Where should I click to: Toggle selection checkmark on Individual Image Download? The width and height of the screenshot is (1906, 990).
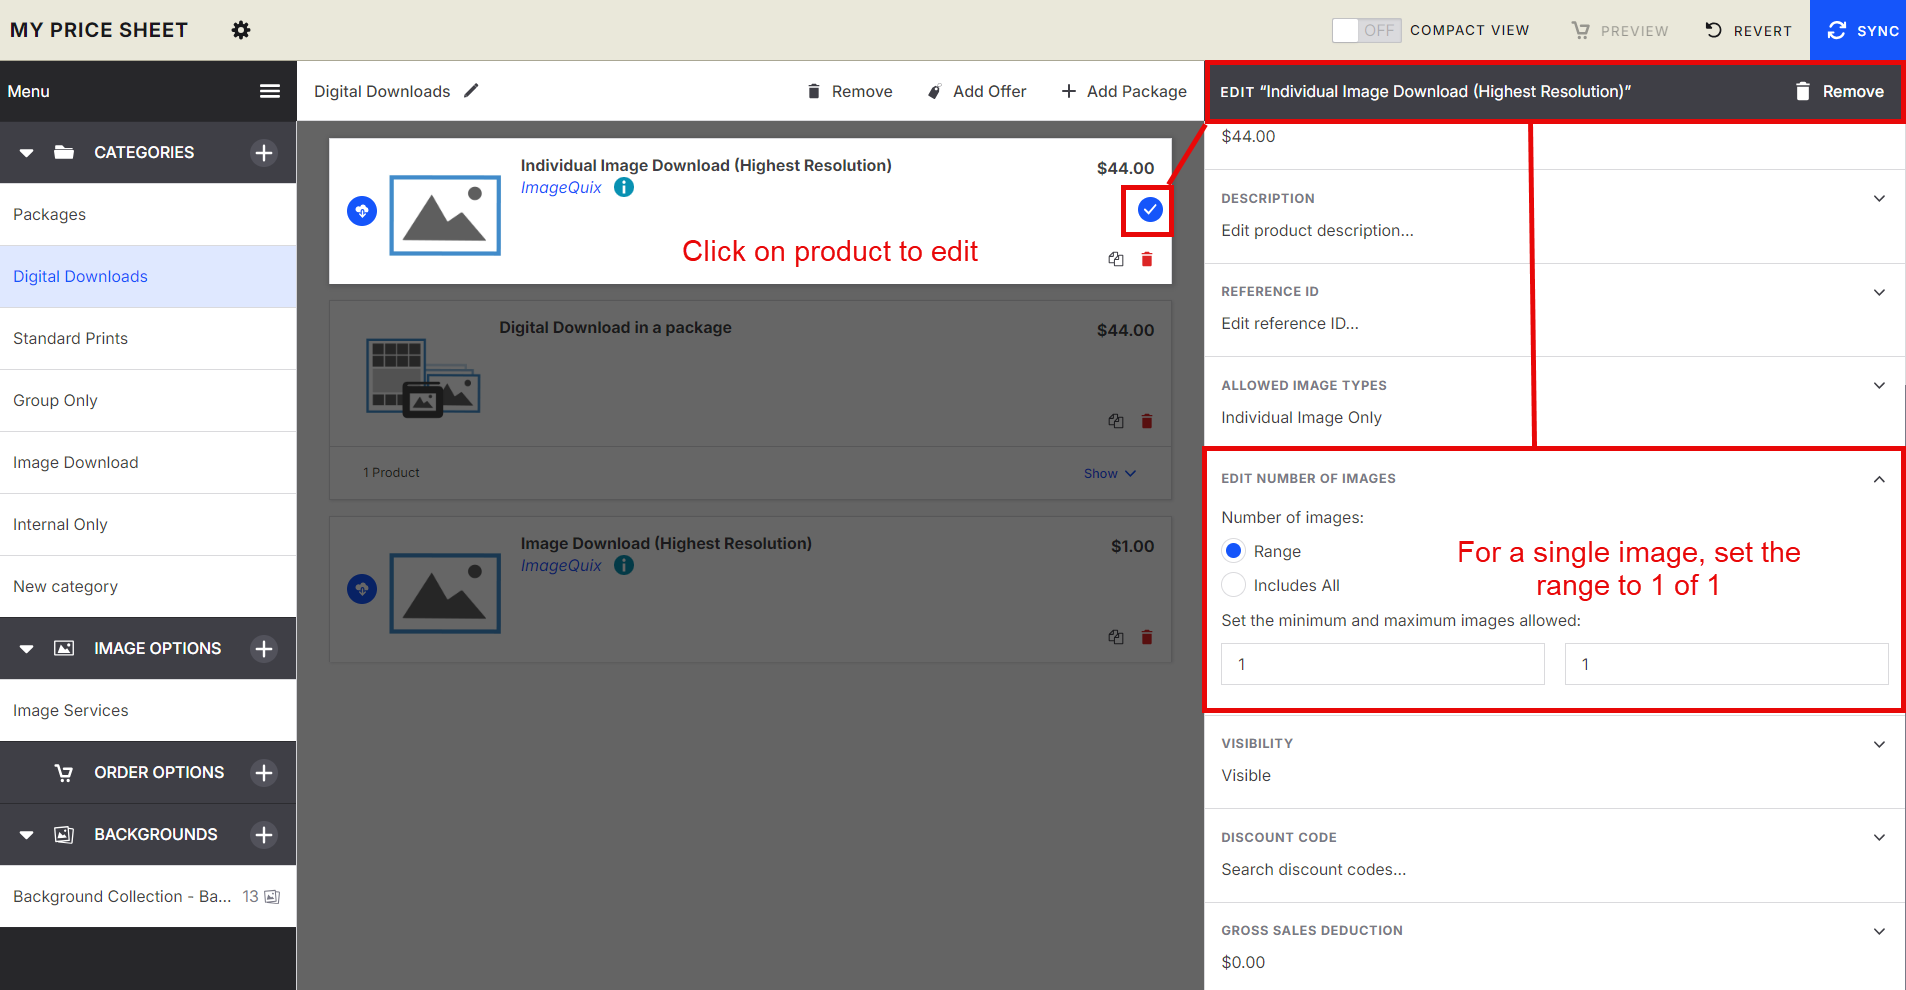pos(1150,209)
